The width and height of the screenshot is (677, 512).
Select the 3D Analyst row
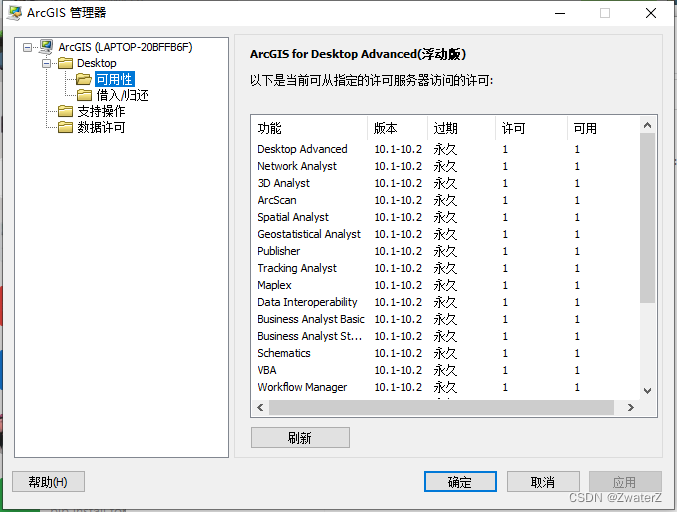point(445,183)
